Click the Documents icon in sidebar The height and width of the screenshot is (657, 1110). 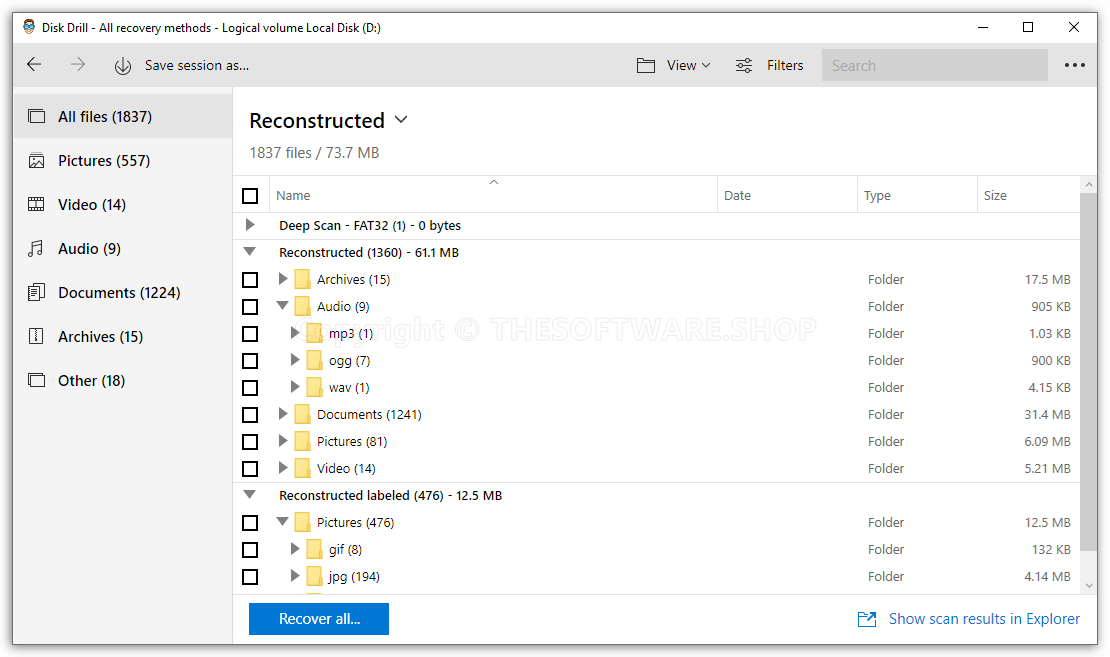(37, 293)
